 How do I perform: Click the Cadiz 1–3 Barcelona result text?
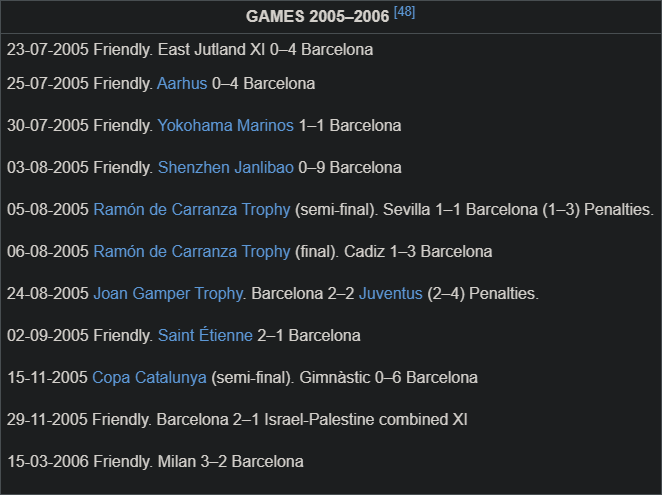[x=418, y=252]
